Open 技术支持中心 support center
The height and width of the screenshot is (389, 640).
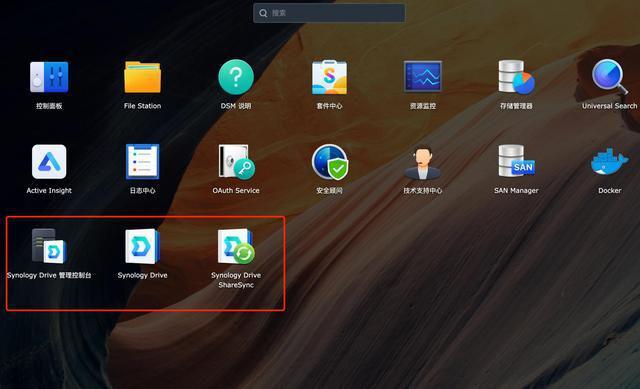click(423, 162)
